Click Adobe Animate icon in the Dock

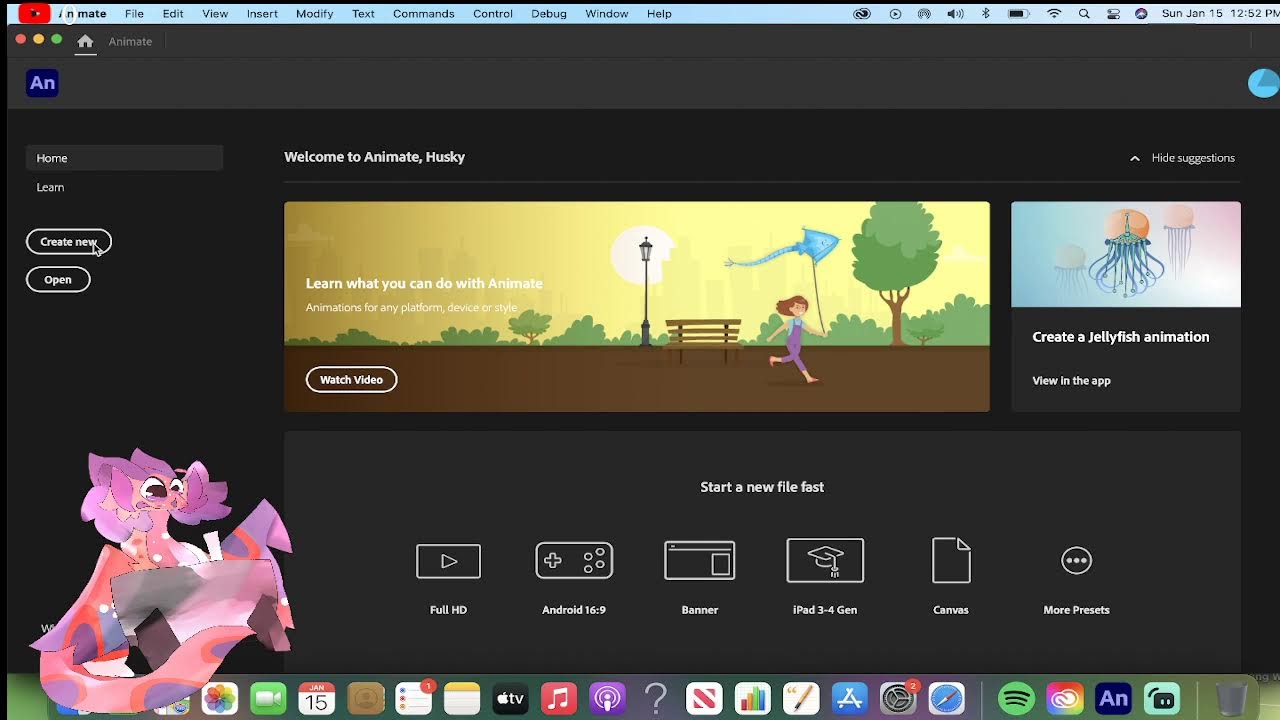click(1113, 698)
